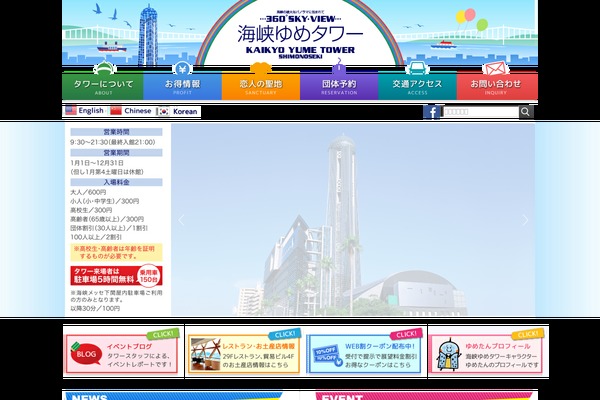Viewport: 600px width, 400px height.
Task: Open the Facebook page icon
Action: click(x=432, y=112)
